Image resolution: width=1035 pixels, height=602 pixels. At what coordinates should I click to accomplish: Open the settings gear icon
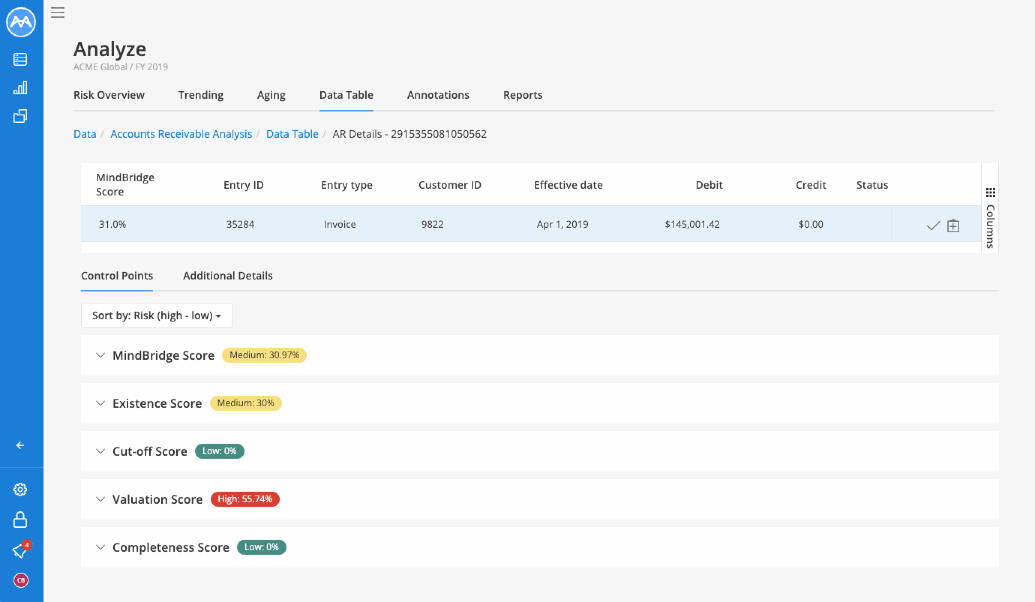pos(20,489)
